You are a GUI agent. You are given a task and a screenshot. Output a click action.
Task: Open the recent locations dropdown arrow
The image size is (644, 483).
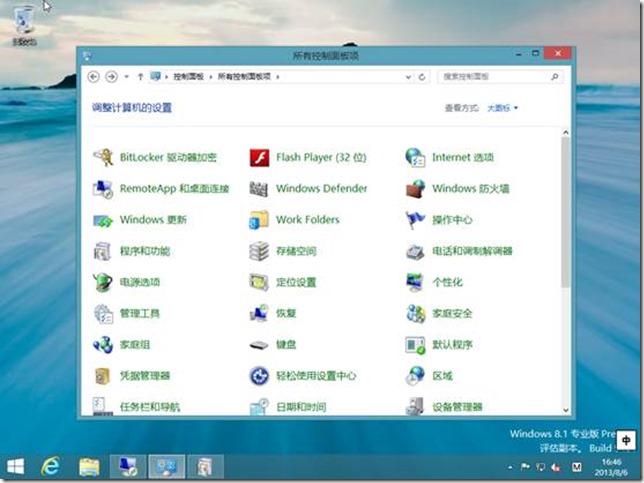(126, 77)
